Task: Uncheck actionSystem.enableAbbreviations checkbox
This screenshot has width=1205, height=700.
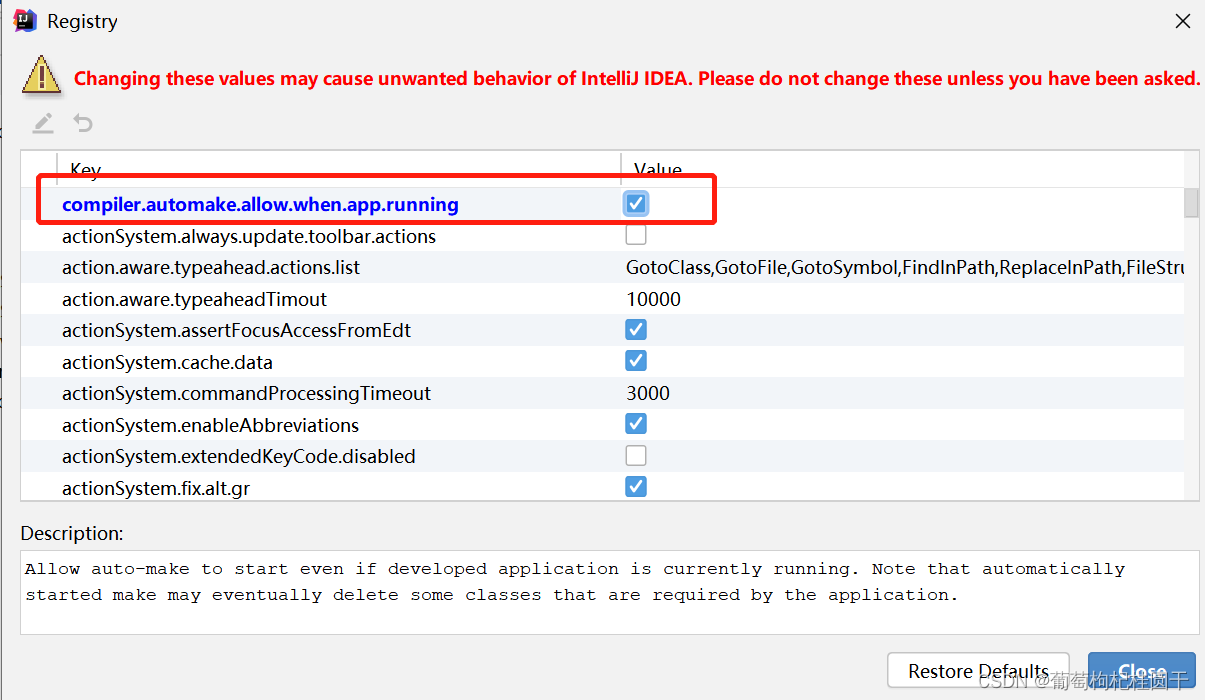Action: point(636,424)
